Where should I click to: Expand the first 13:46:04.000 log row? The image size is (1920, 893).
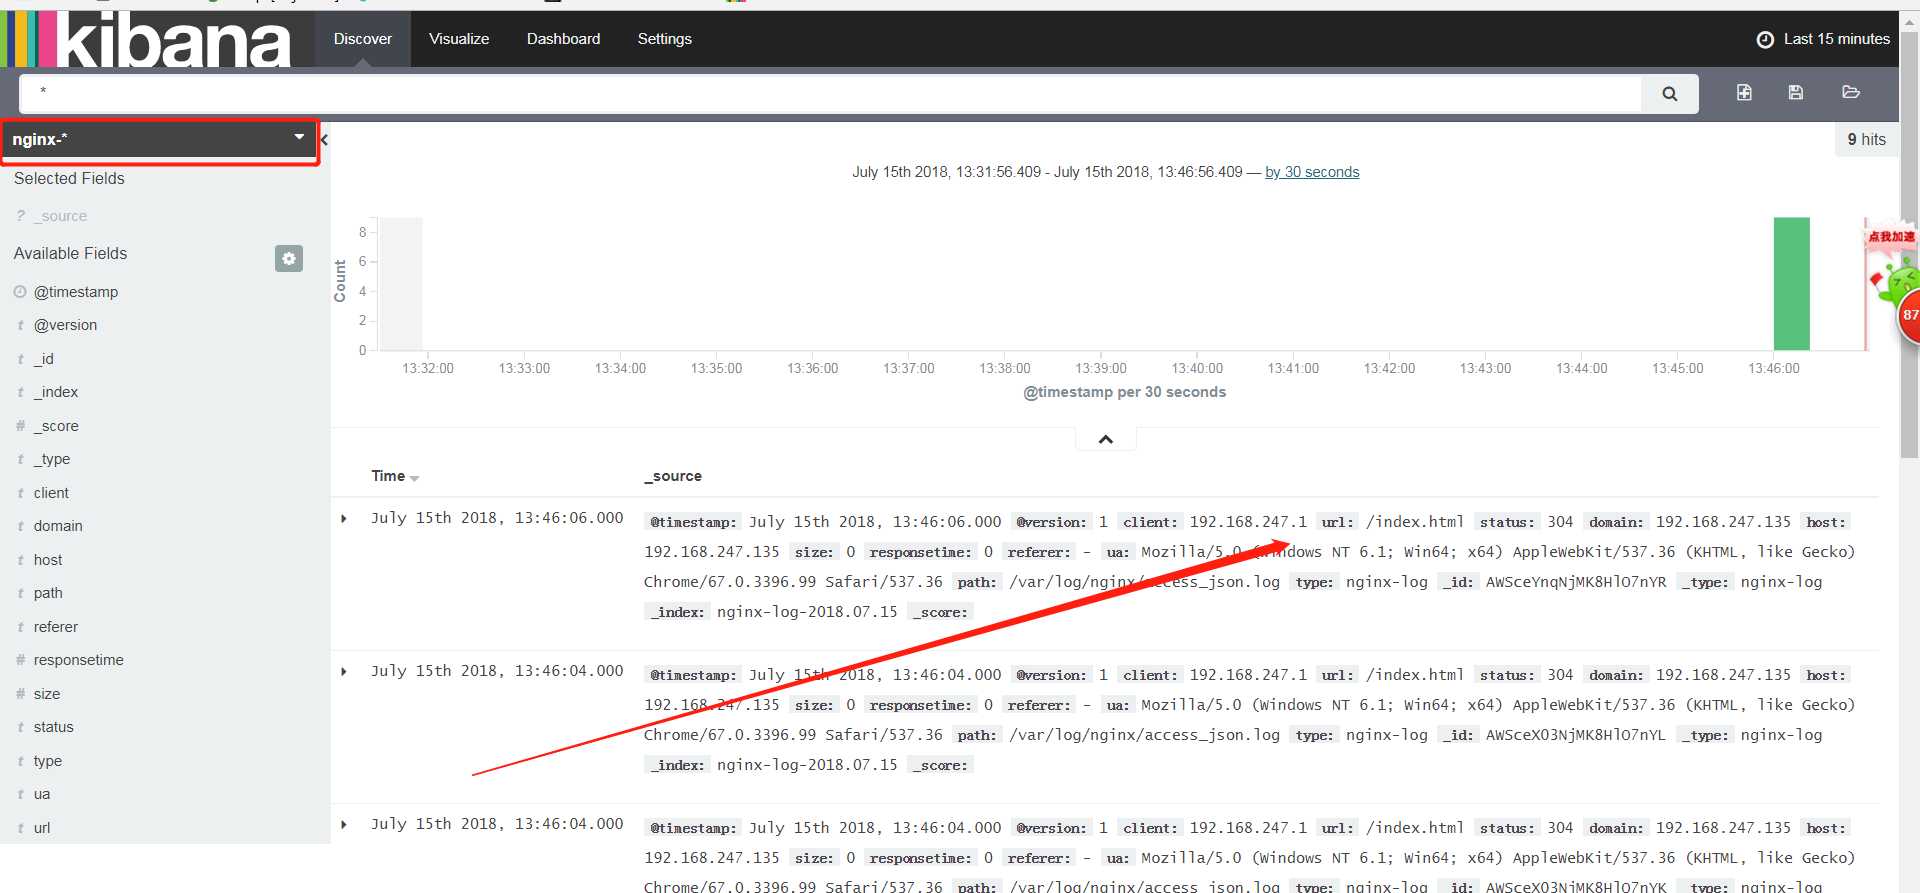[344, 672]
